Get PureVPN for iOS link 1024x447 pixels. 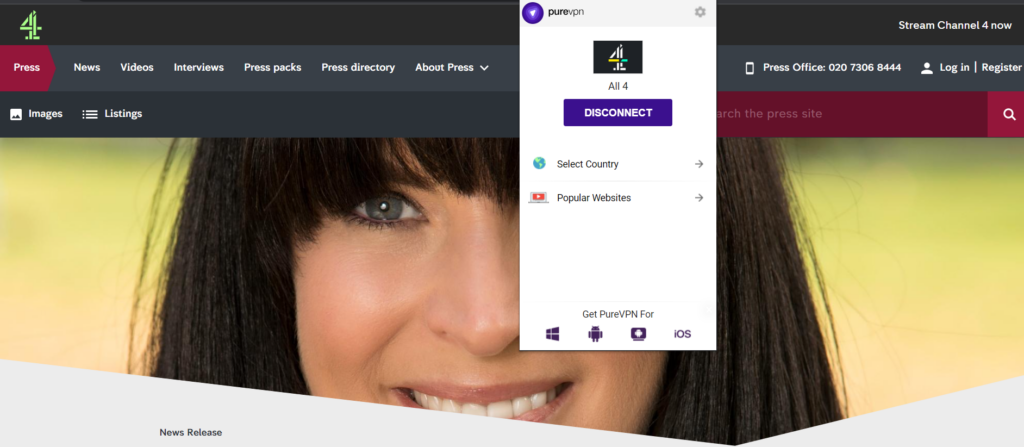click(x=682, y=334)
